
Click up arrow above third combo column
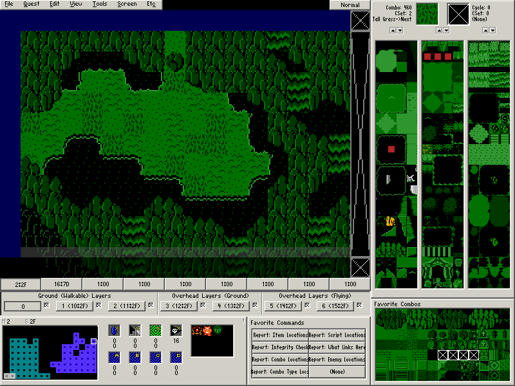485,30
